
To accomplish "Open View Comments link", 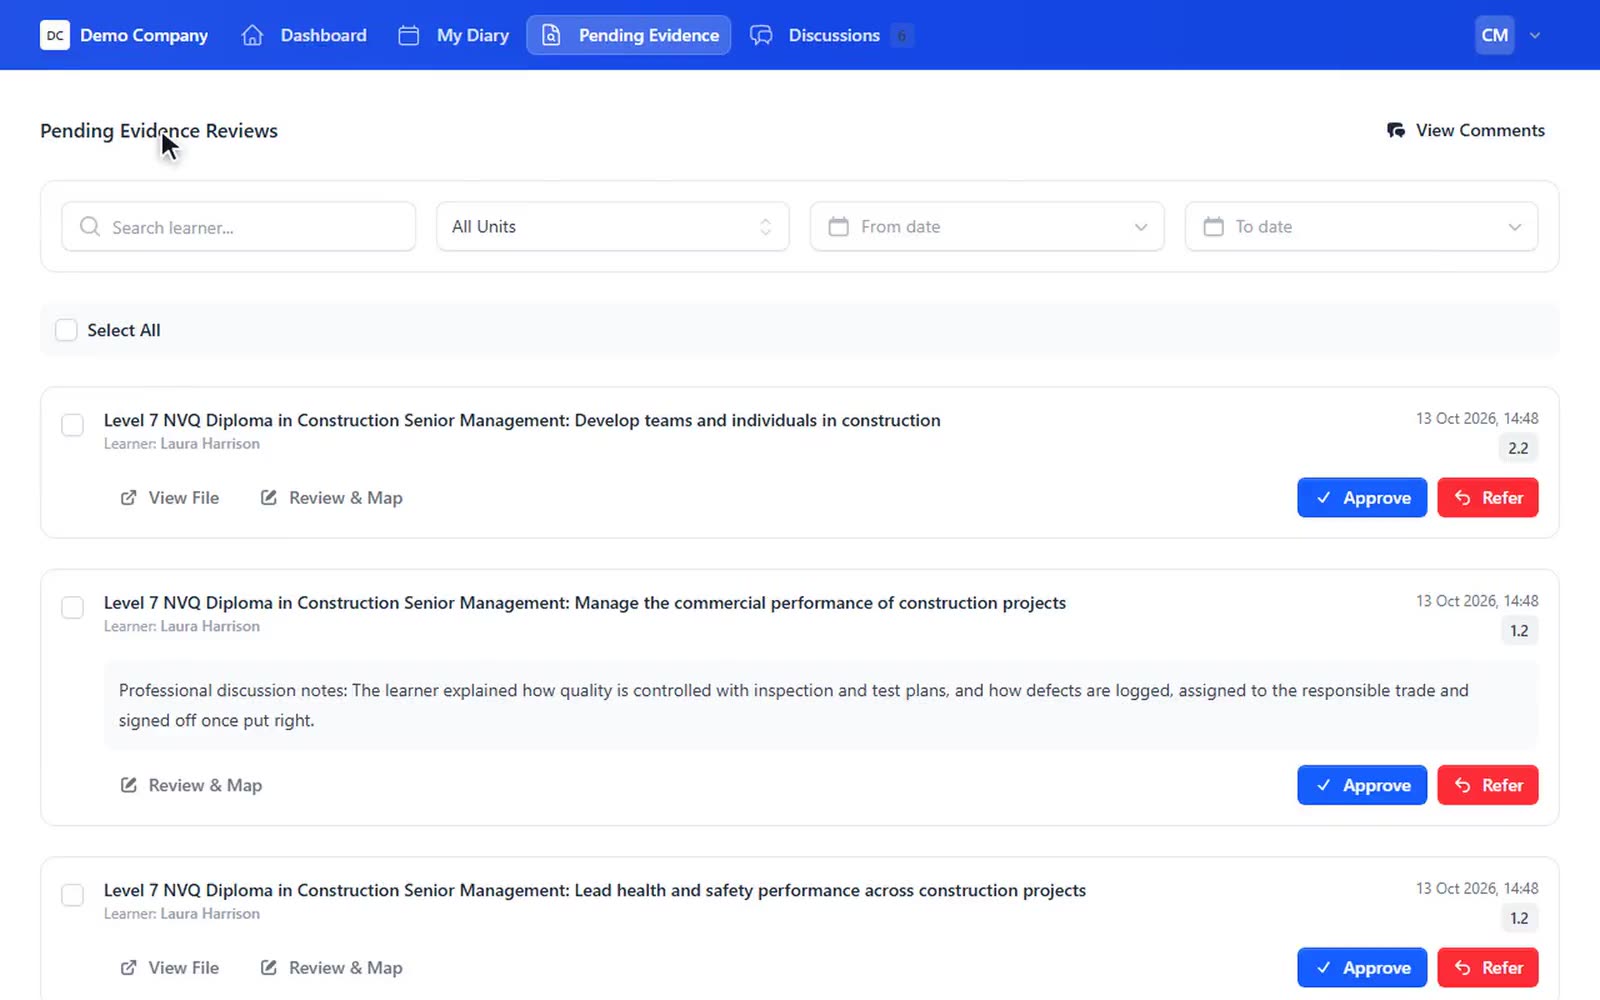I will [x=1466, y=130].
